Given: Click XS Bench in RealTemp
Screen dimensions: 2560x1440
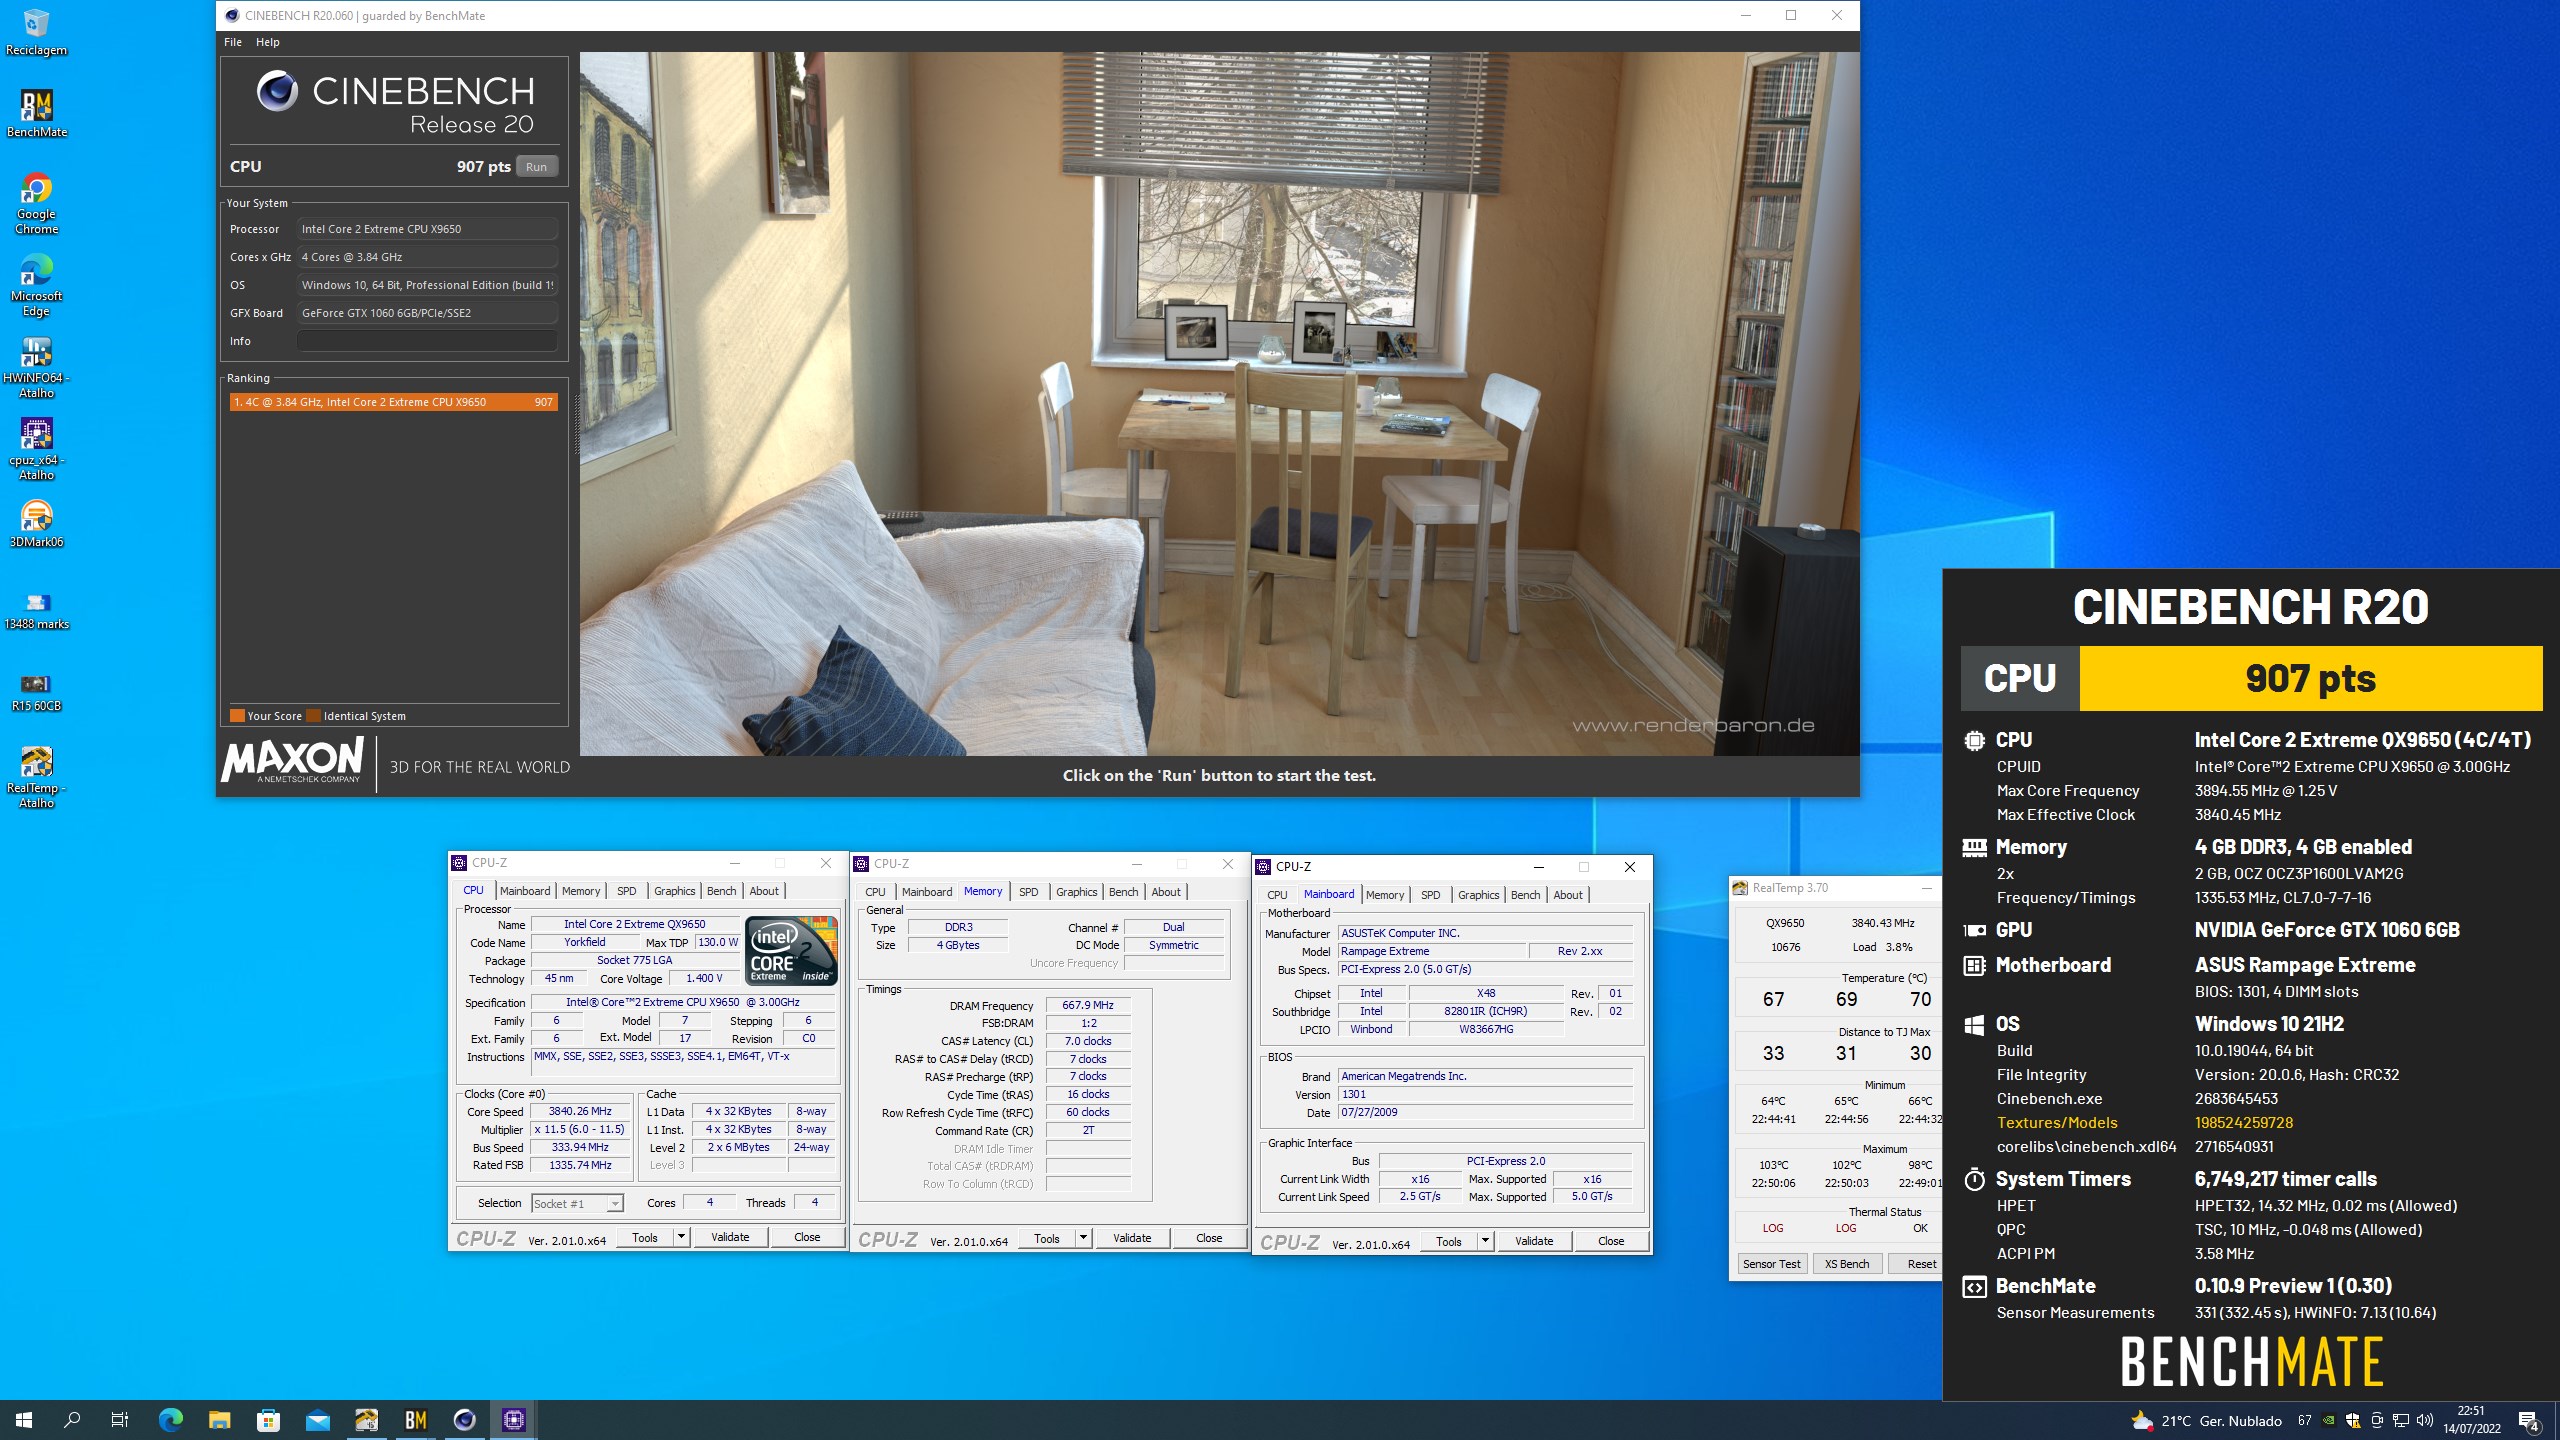Looking at the screenshot, I should [1846, 1264].
